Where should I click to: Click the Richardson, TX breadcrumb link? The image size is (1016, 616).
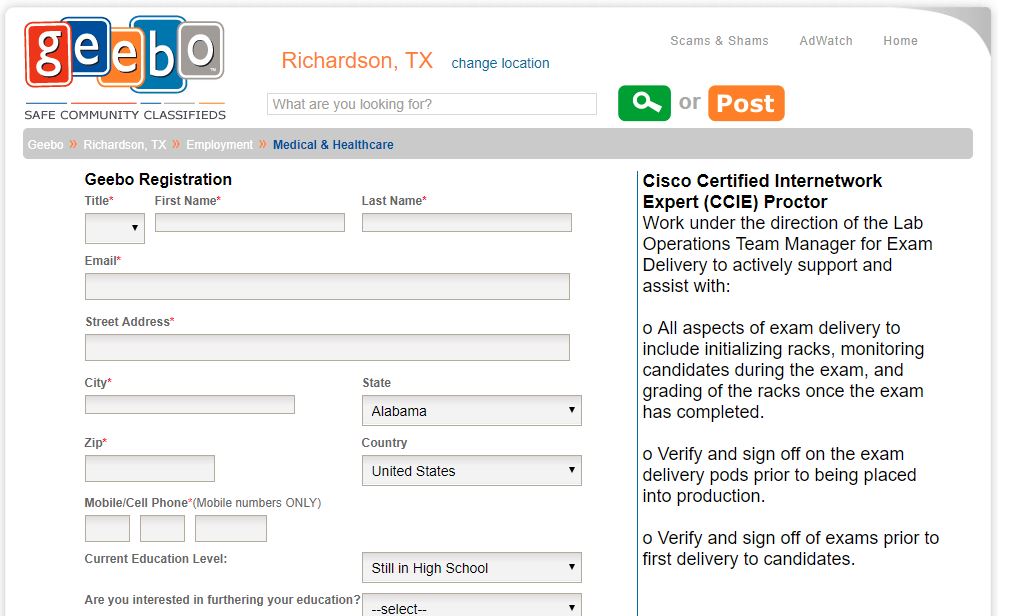click(124, 144)
